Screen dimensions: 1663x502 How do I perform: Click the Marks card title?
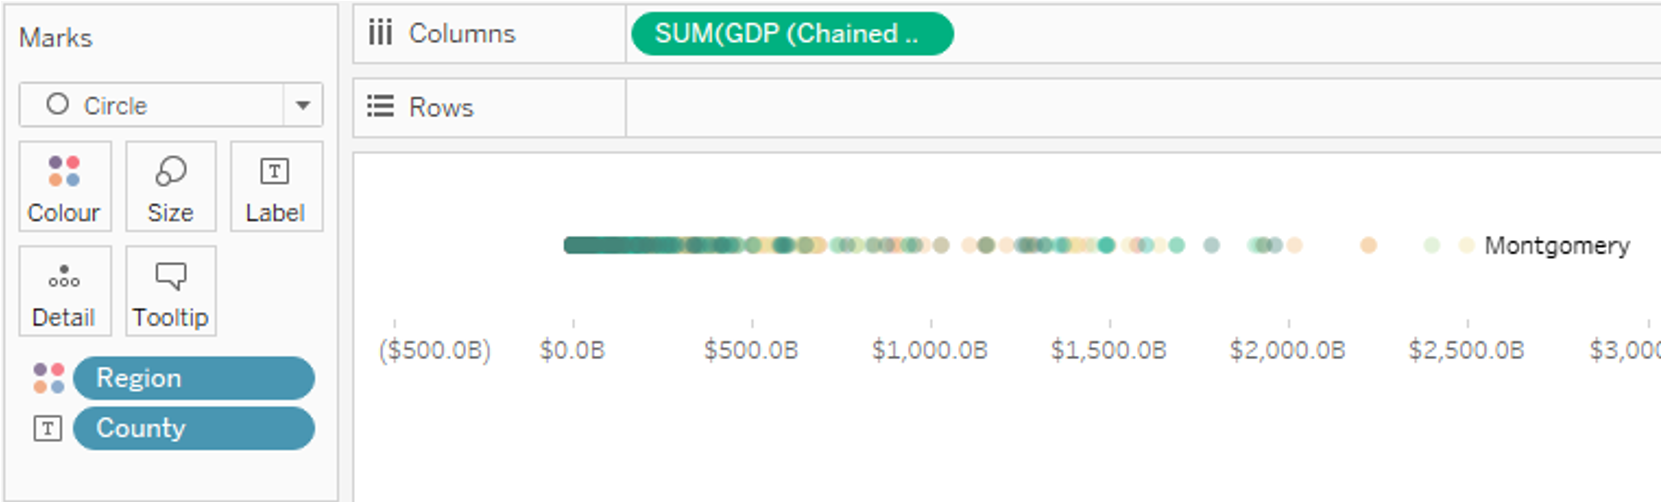tap(56, 38)
